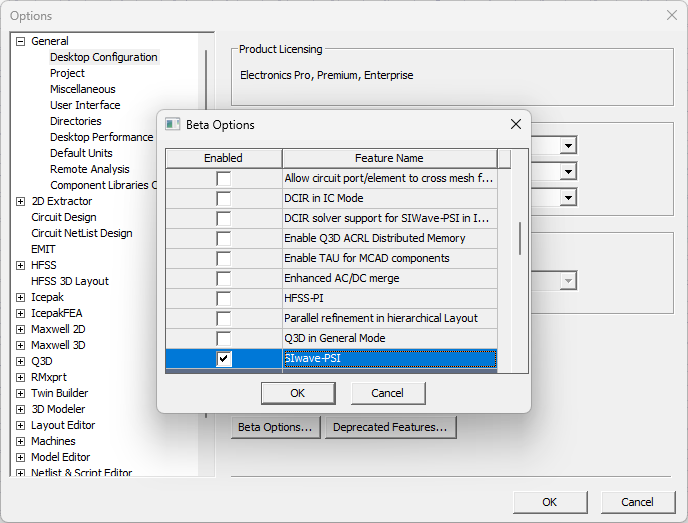Confirm the Options window with OK

tap(550, 502)
